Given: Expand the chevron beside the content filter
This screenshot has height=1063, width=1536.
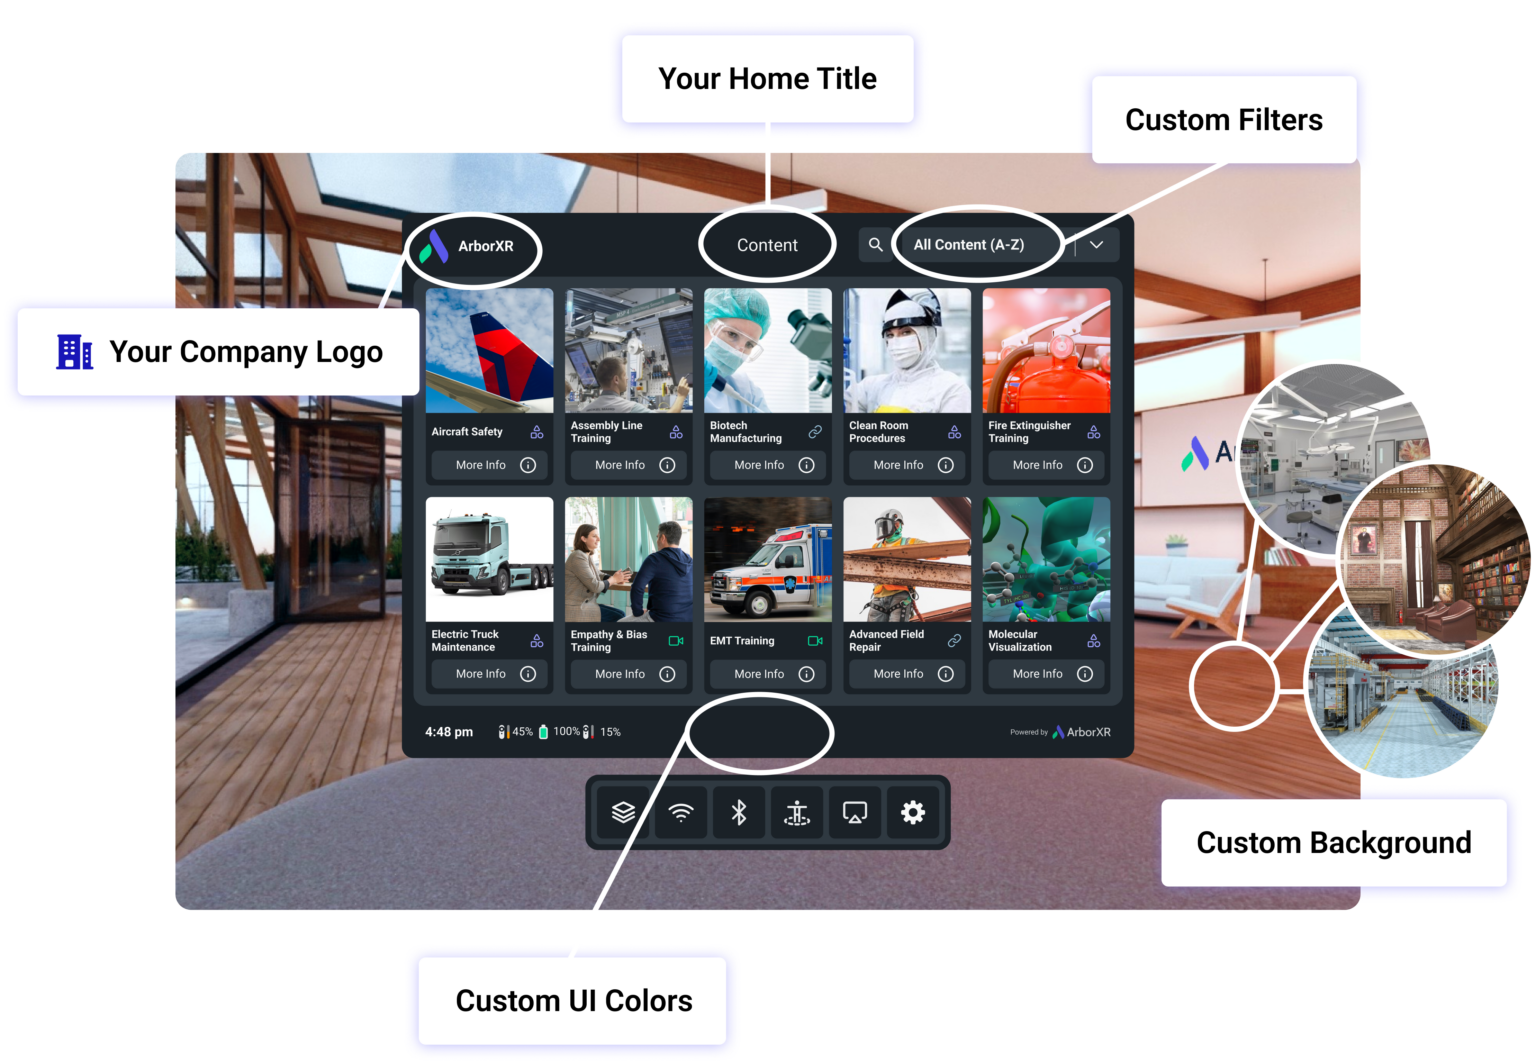Looking at the screenshot, I should coord(1096,244).
